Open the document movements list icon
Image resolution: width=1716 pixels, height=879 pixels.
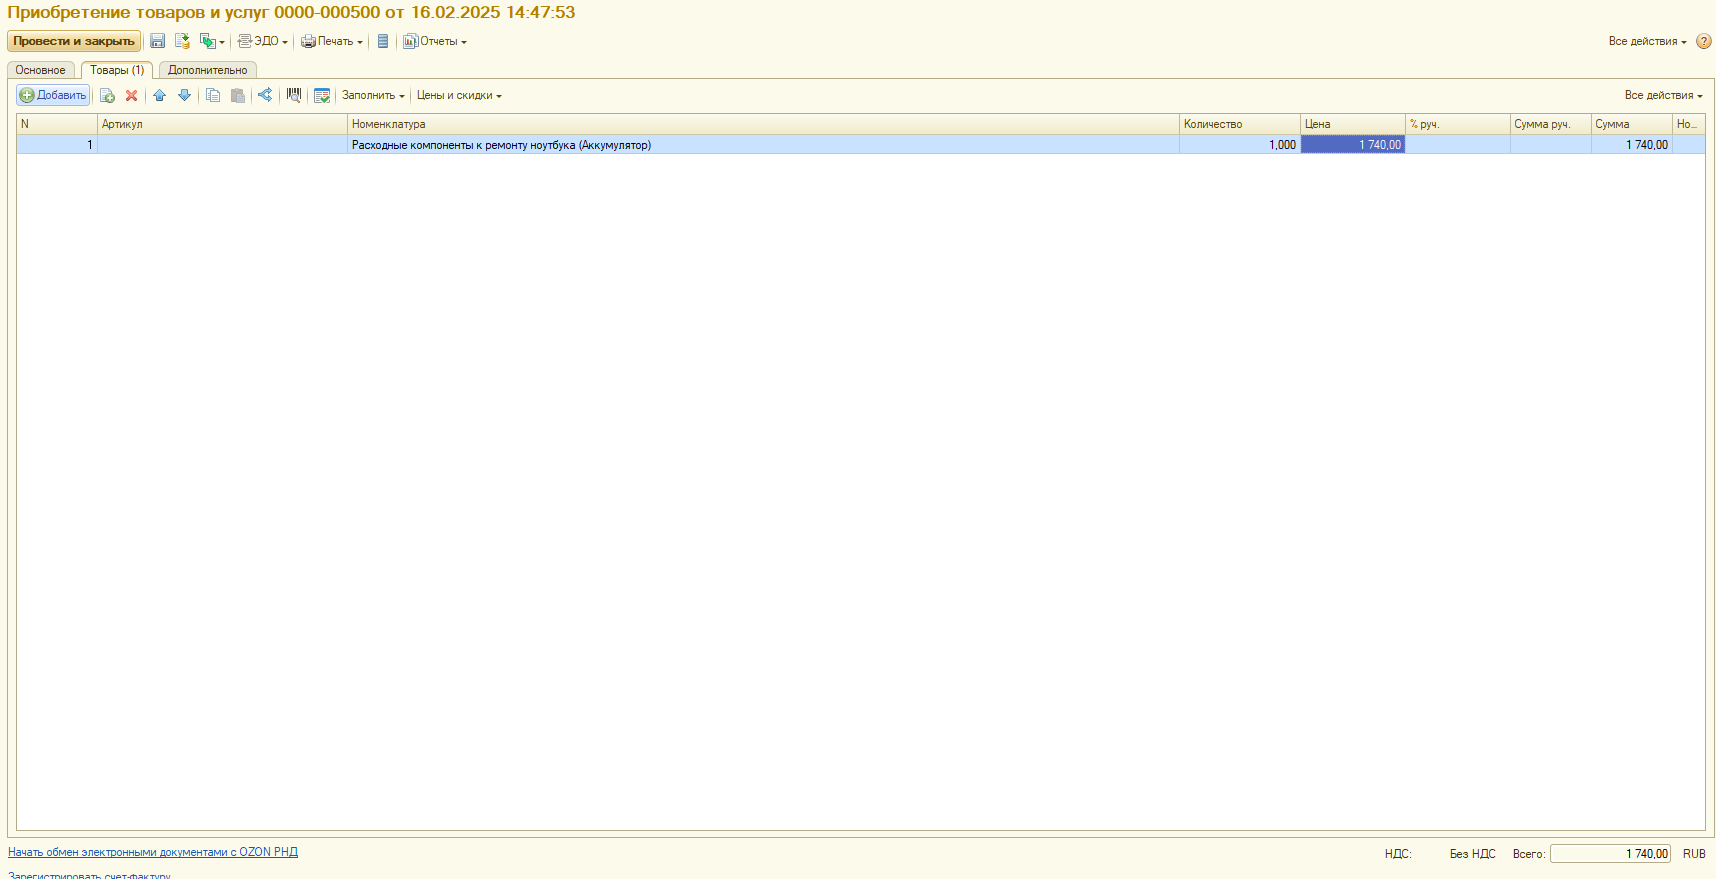coord(382,41)
